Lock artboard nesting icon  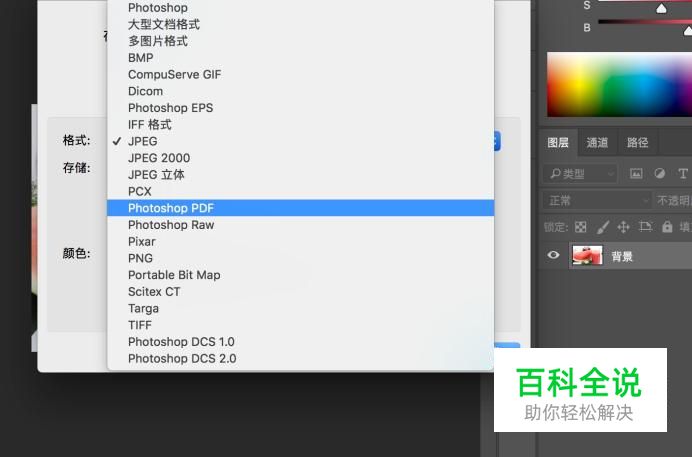click(x=645, y=227)
